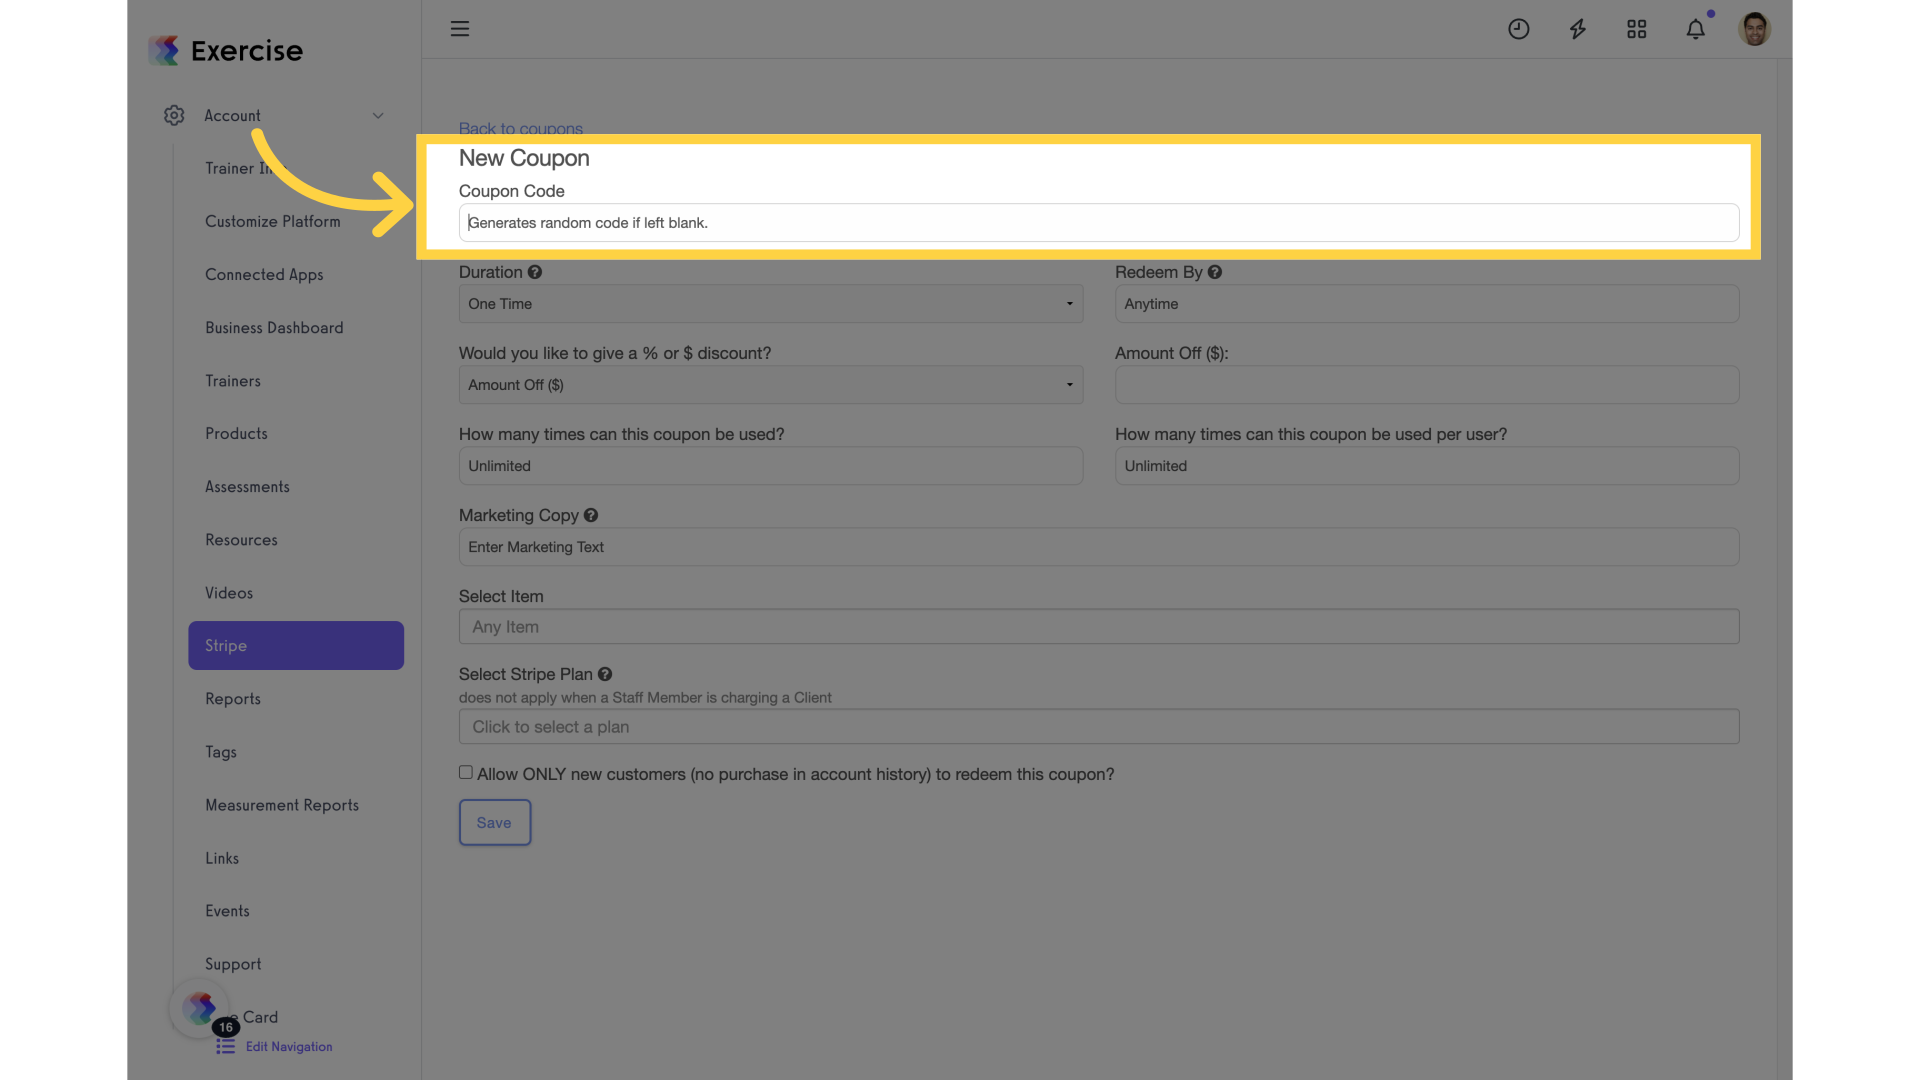Open the discount type dropdown
Screen dimensions: 1920x1080
771,385
